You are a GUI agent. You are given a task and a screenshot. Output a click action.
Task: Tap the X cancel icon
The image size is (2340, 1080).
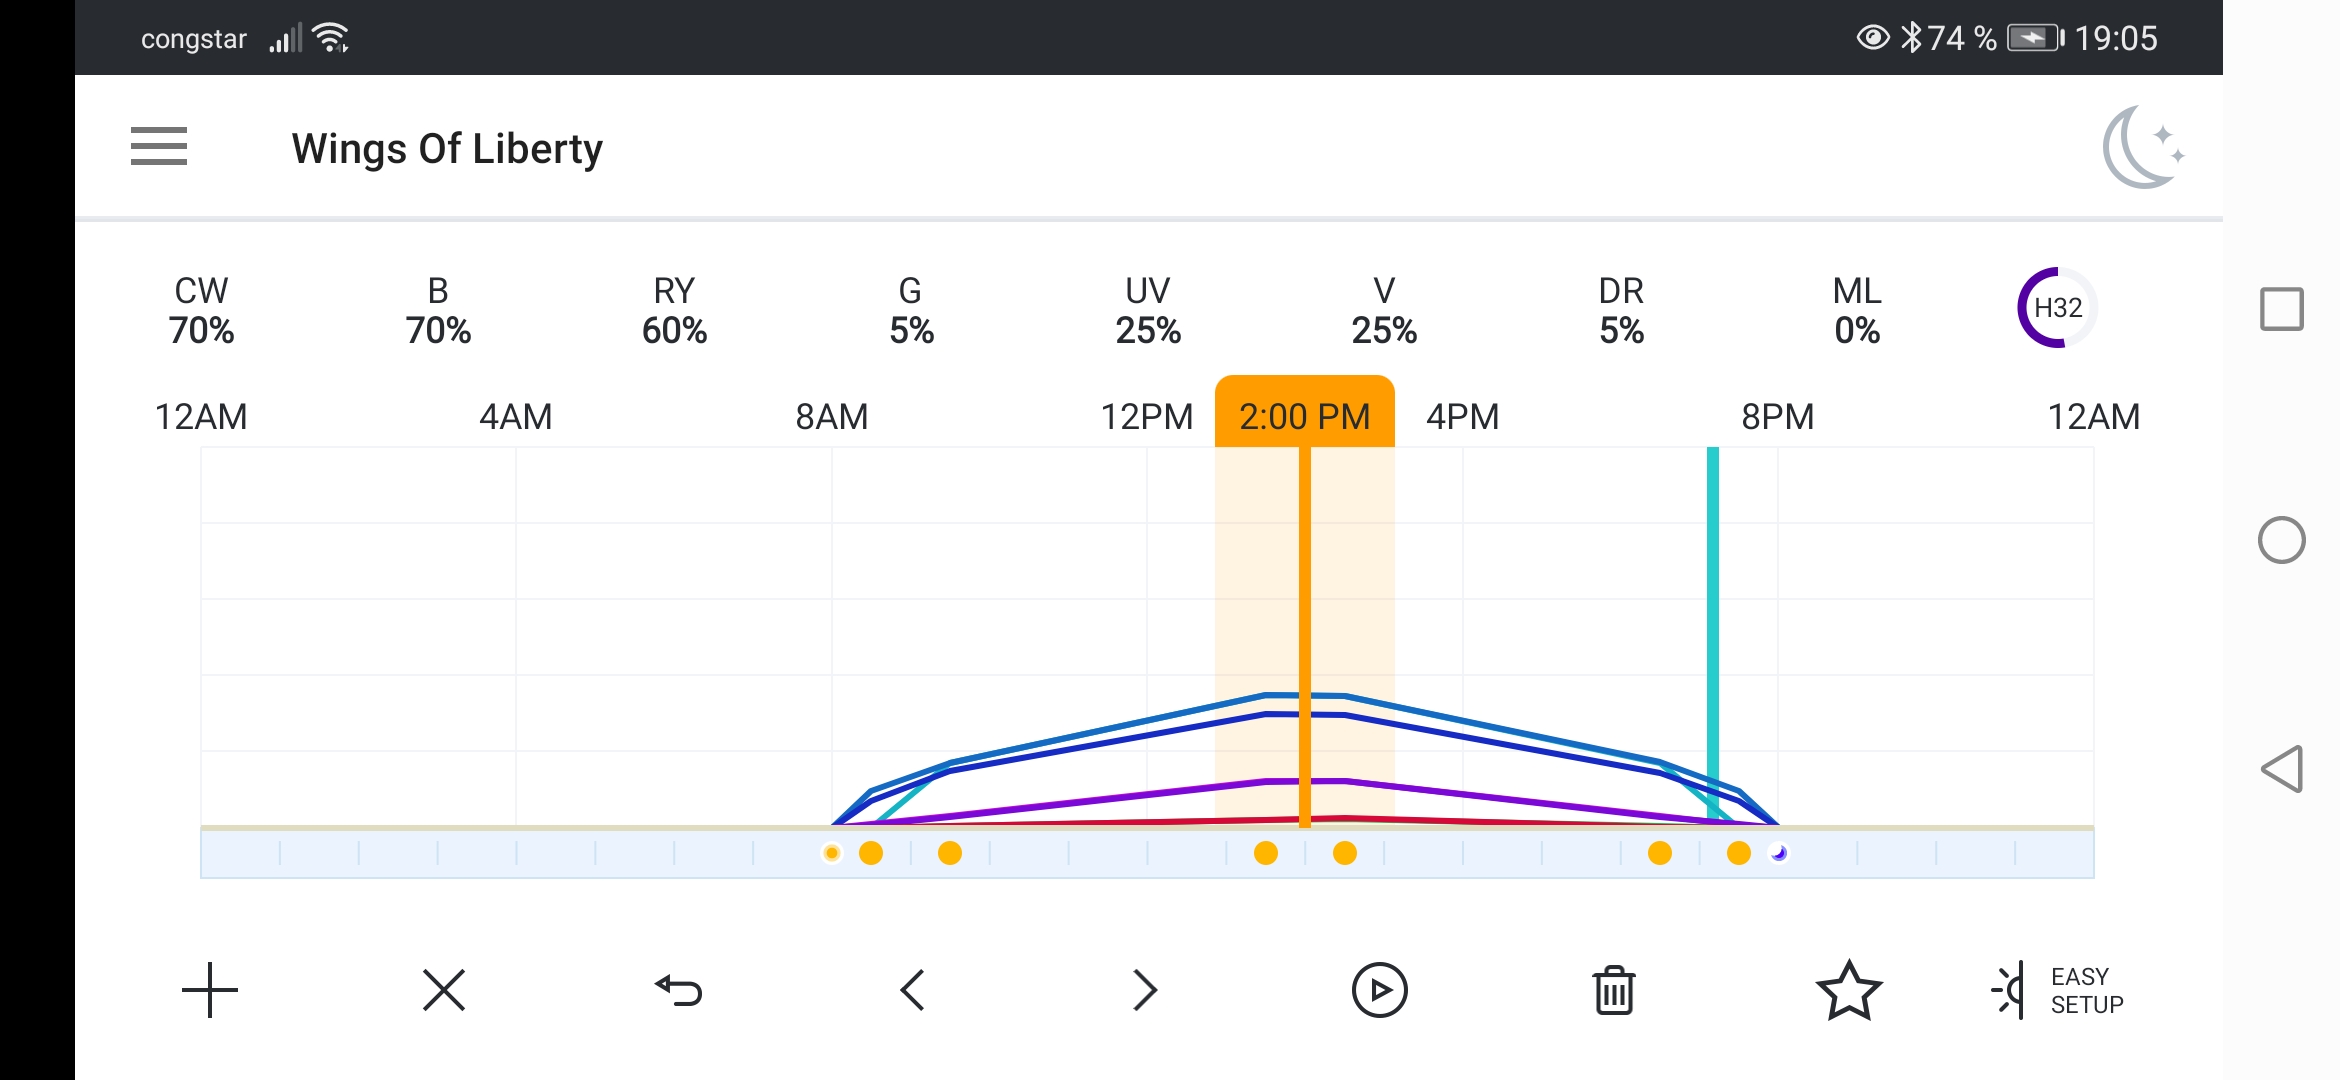click(x=444, y=990)
